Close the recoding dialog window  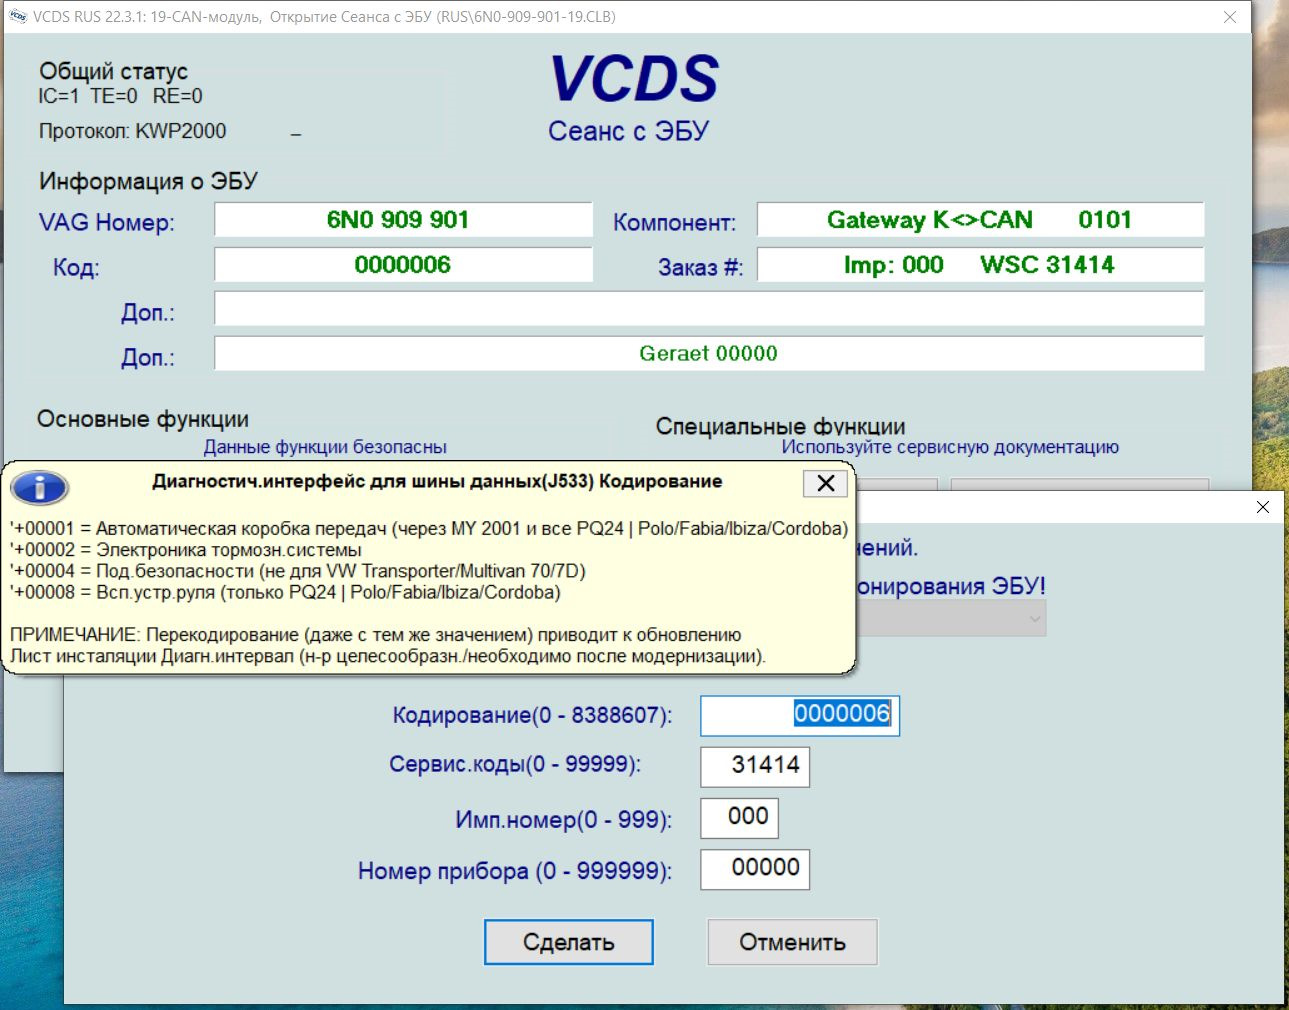click(1263, 507)
